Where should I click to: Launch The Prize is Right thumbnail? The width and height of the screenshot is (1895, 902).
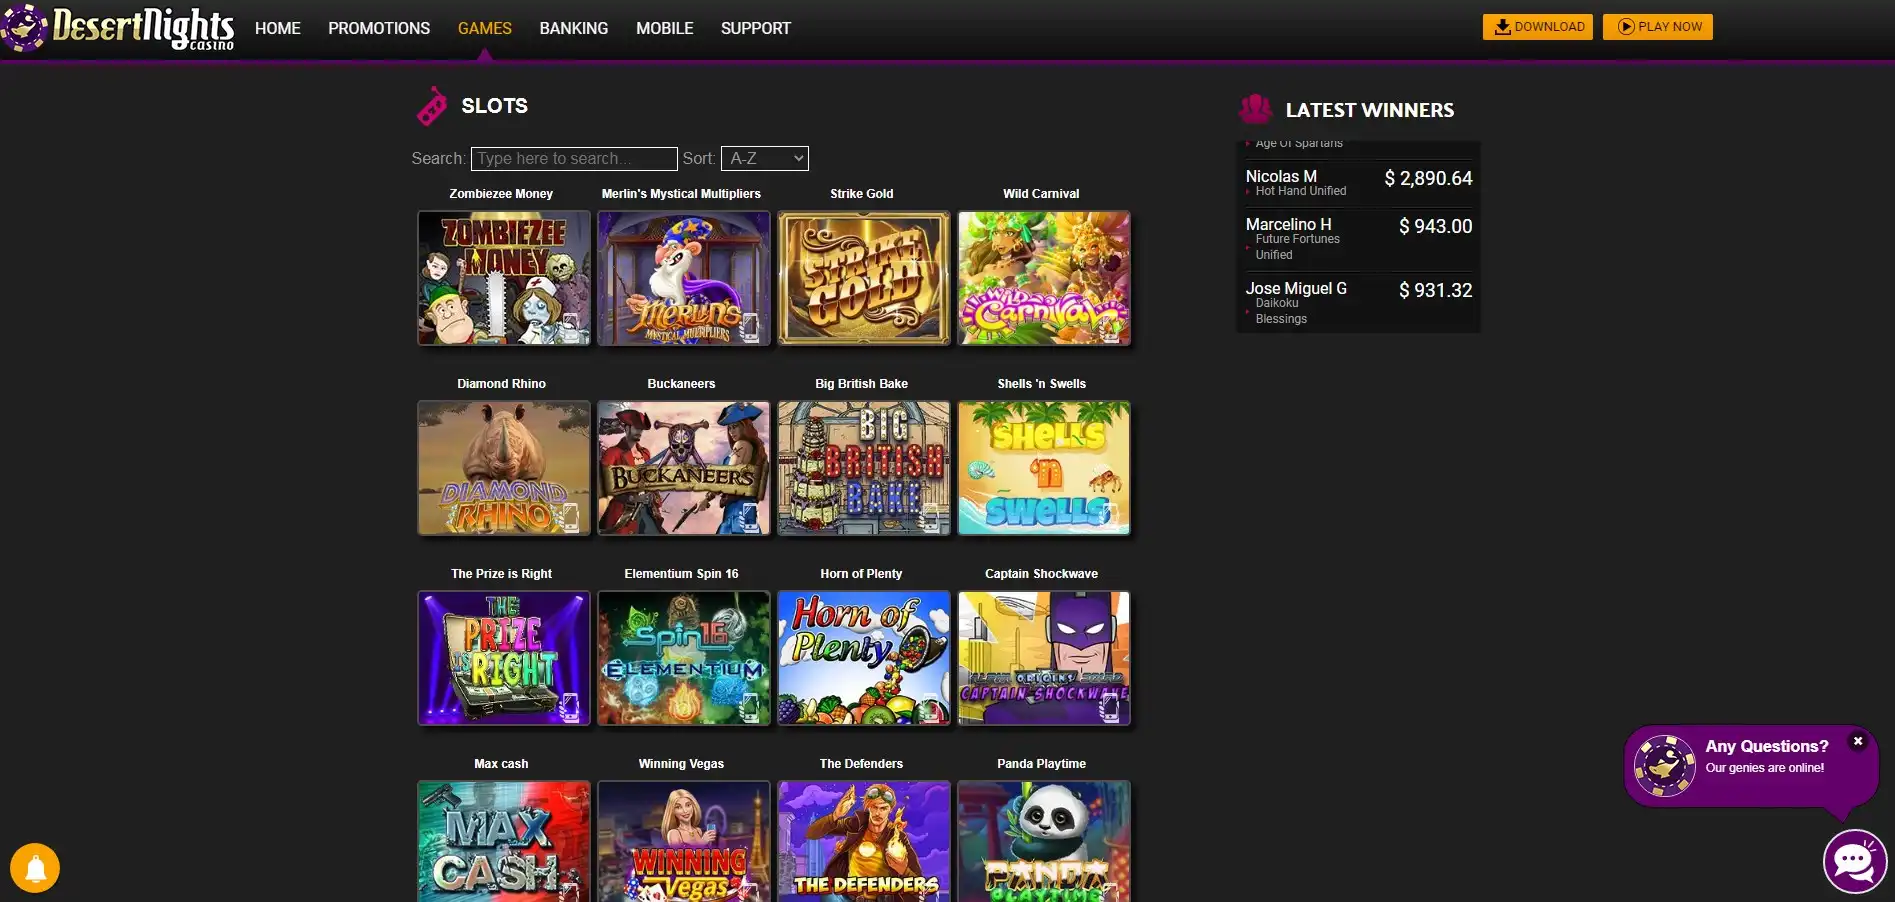(504, 658)
